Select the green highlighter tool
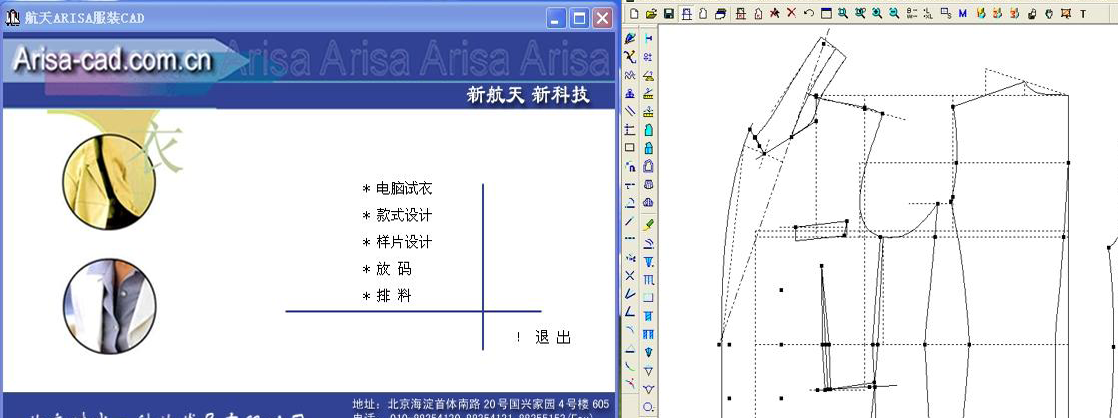The width and height of the screenshot is (1118, 418). 648,225
